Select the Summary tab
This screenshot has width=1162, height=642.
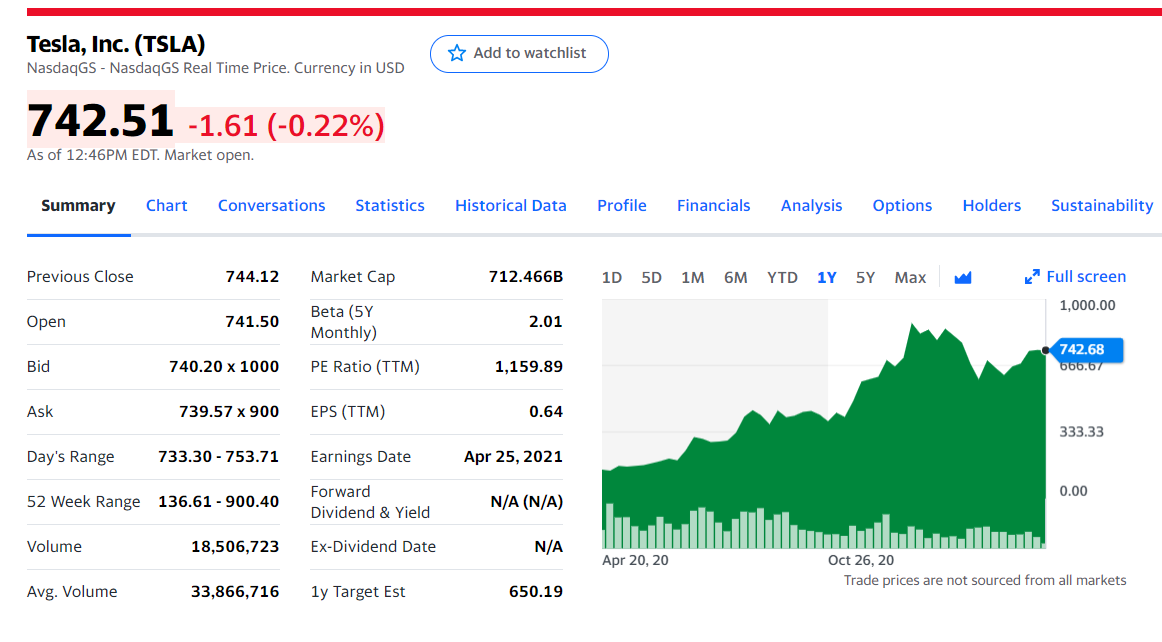click(x=79, y=205)
